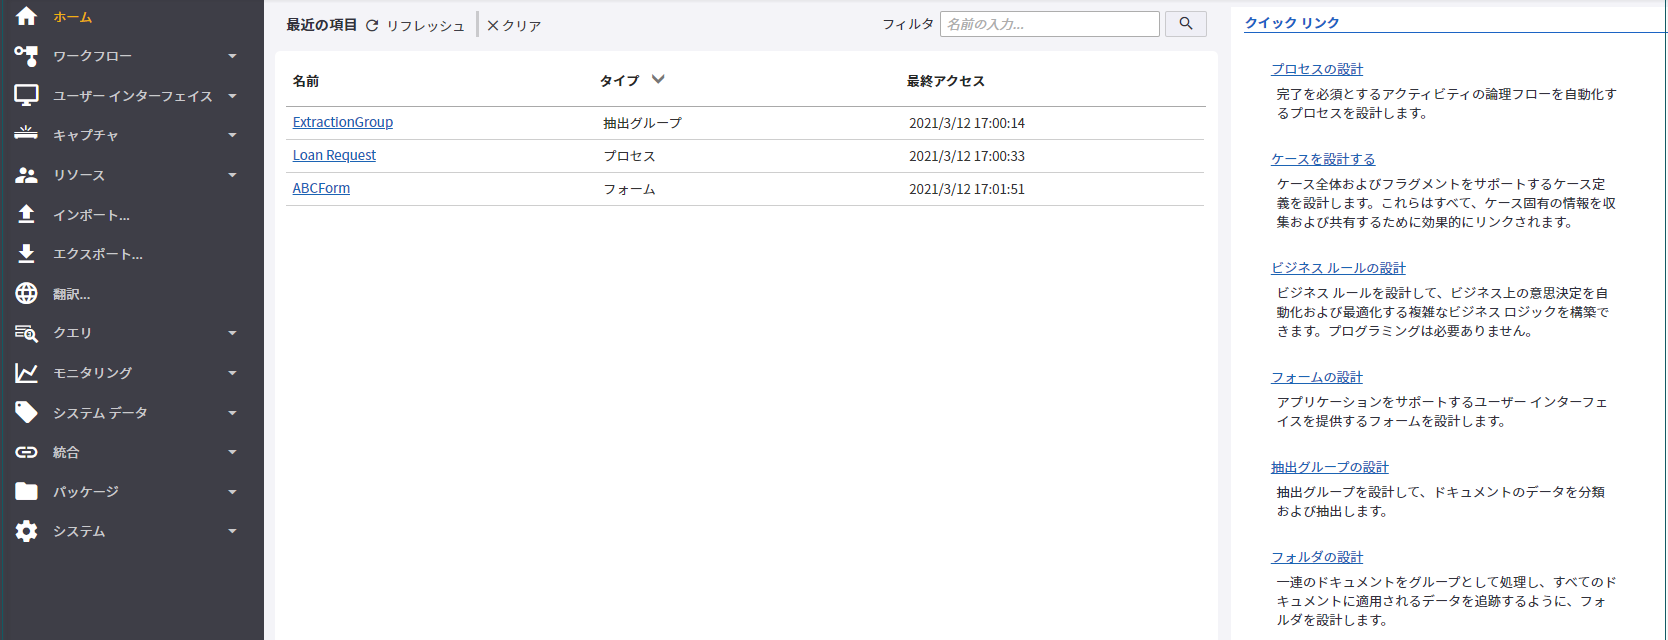Open the ABCForm link

pyautogui.click(x=321, y=188)
